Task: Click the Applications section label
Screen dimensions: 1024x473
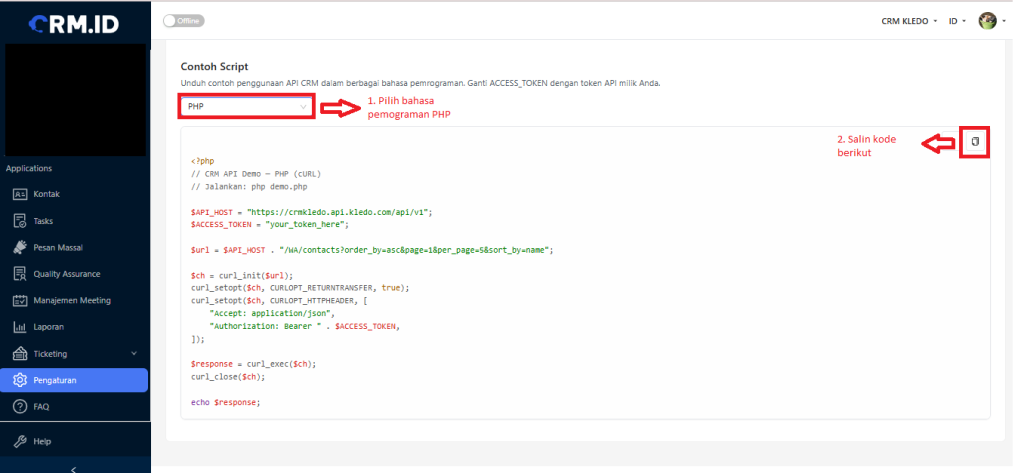Action: (29, 169)
